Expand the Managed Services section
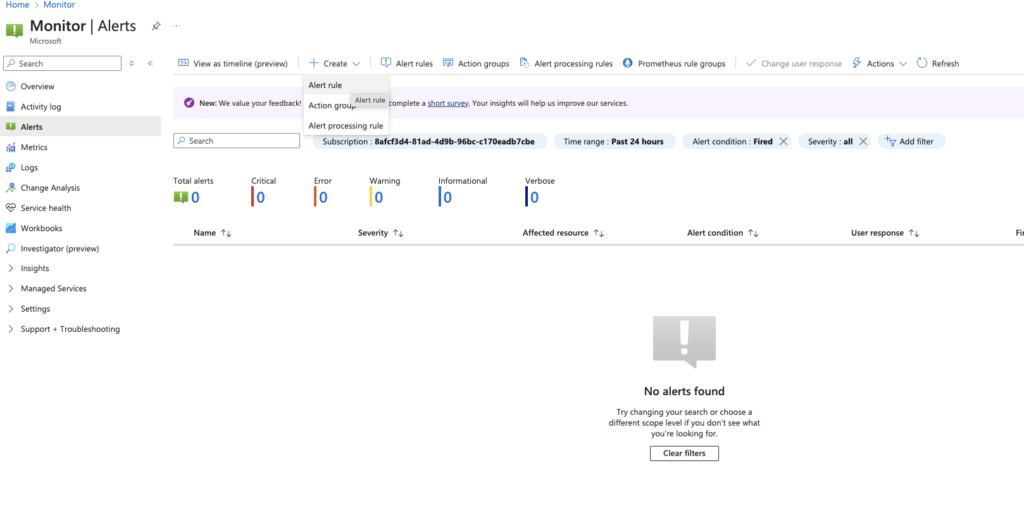Screen dimensions: 1024x513 (10, 288)
